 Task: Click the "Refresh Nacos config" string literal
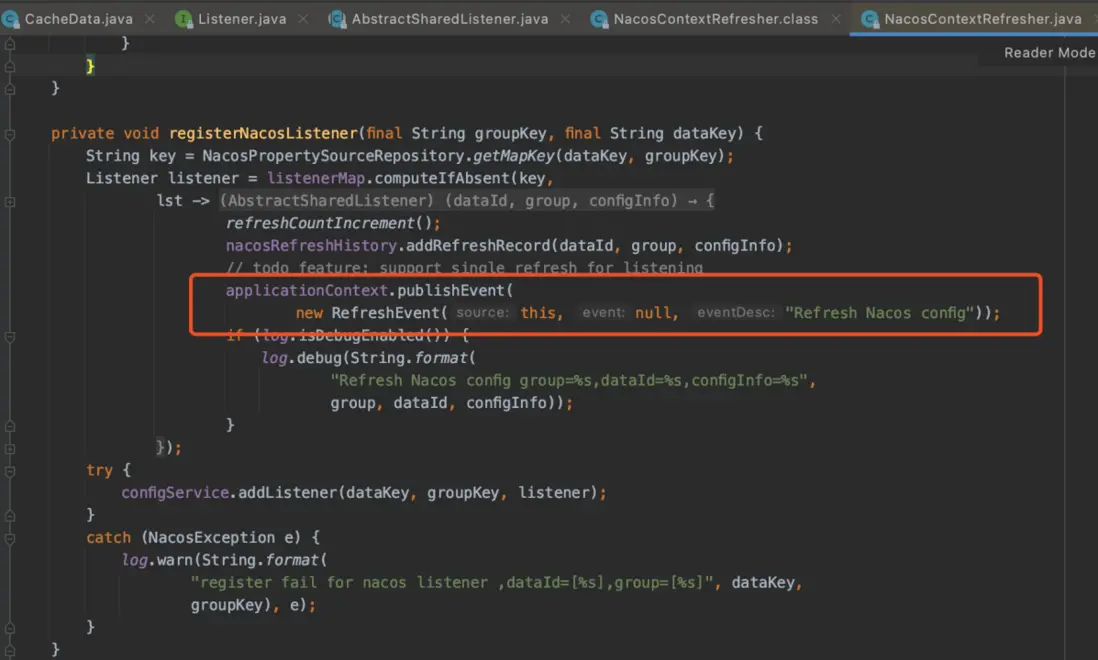881,313
